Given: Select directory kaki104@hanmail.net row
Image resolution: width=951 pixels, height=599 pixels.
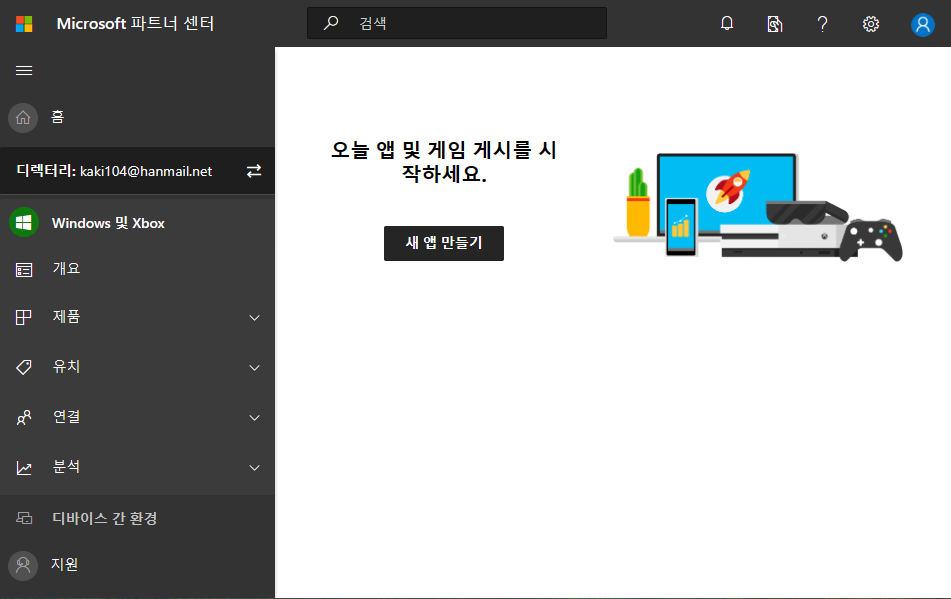Looking at the screenshot, I should 137,171.
